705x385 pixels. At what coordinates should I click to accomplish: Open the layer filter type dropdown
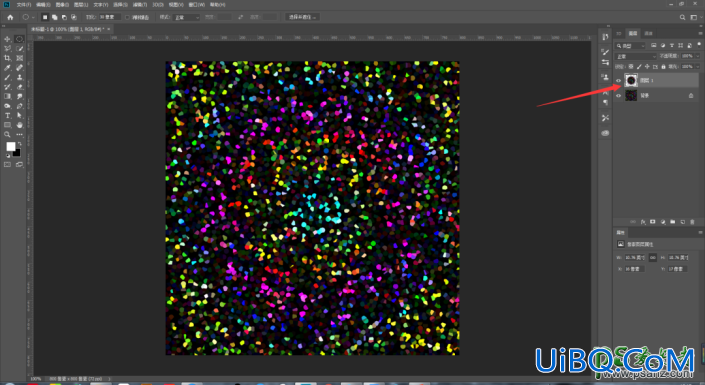coord(631,46)
